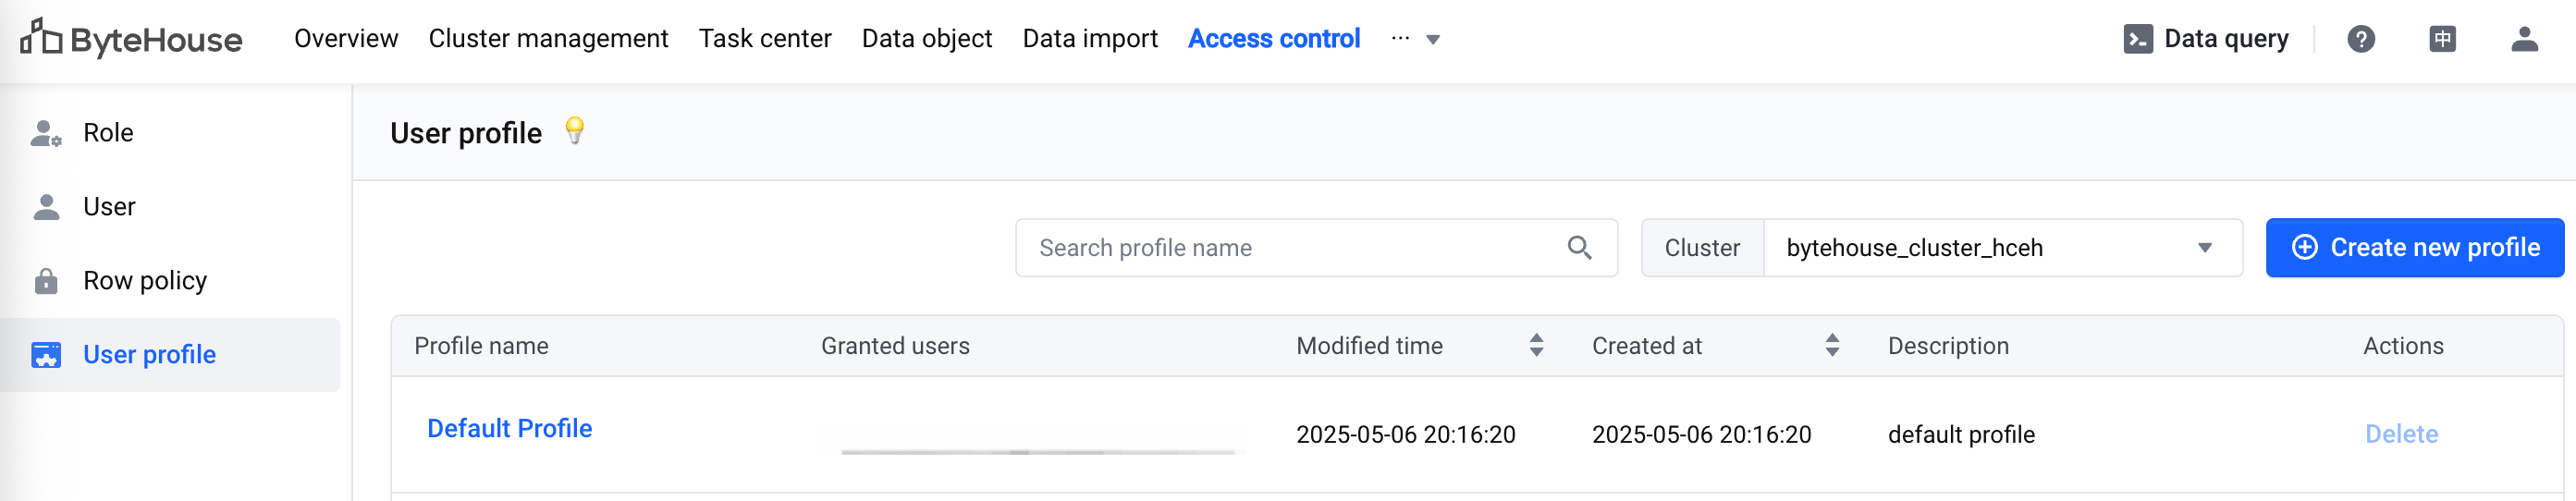Delete the default profile row
This screenshot has height=501, width=2576.
2401,434
